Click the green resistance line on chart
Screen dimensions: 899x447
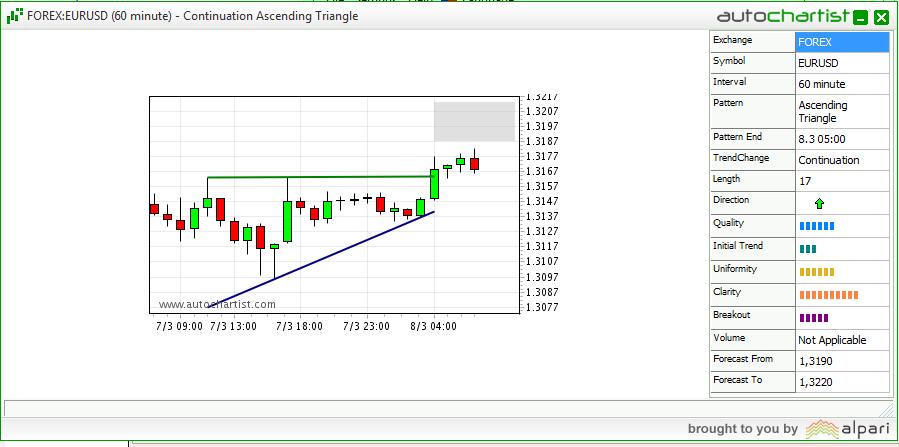319,177
